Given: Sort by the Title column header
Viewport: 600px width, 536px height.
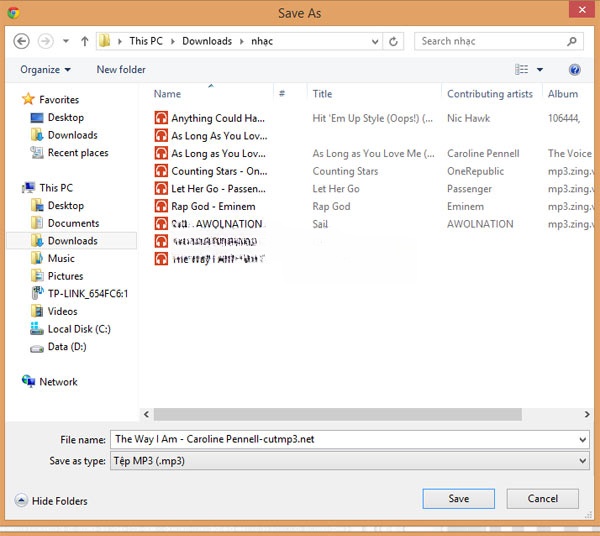Looking at the screenshot, I should click(322, 94).
